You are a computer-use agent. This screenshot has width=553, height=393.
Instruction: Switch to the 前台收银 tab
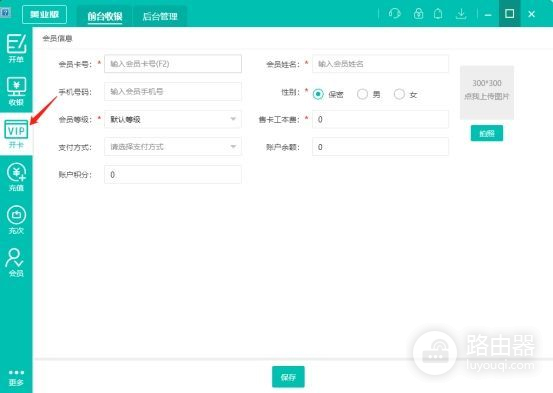(105, 16)
